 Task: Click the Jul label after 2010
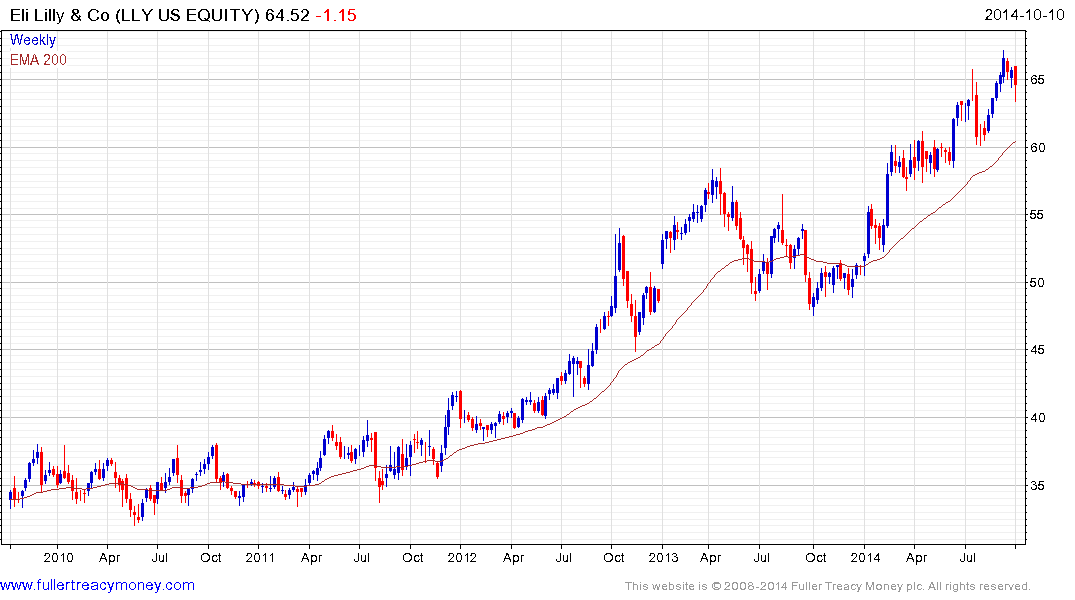pyautogui.click(x=160, y=557)
